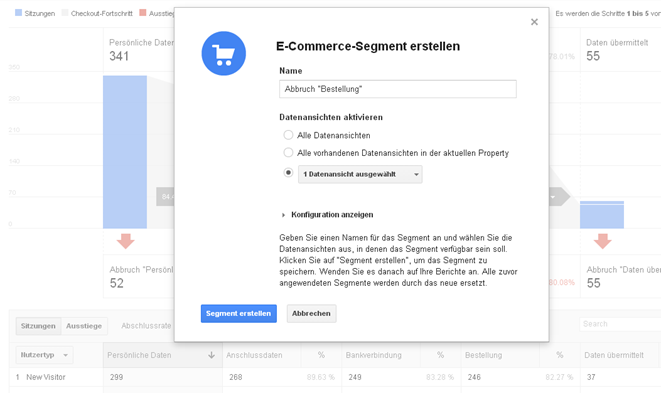Select Alle vorhandenen Datenansichten in aktueller Property
This screenshot has height=393, width=661.
[x=288, y=152]
